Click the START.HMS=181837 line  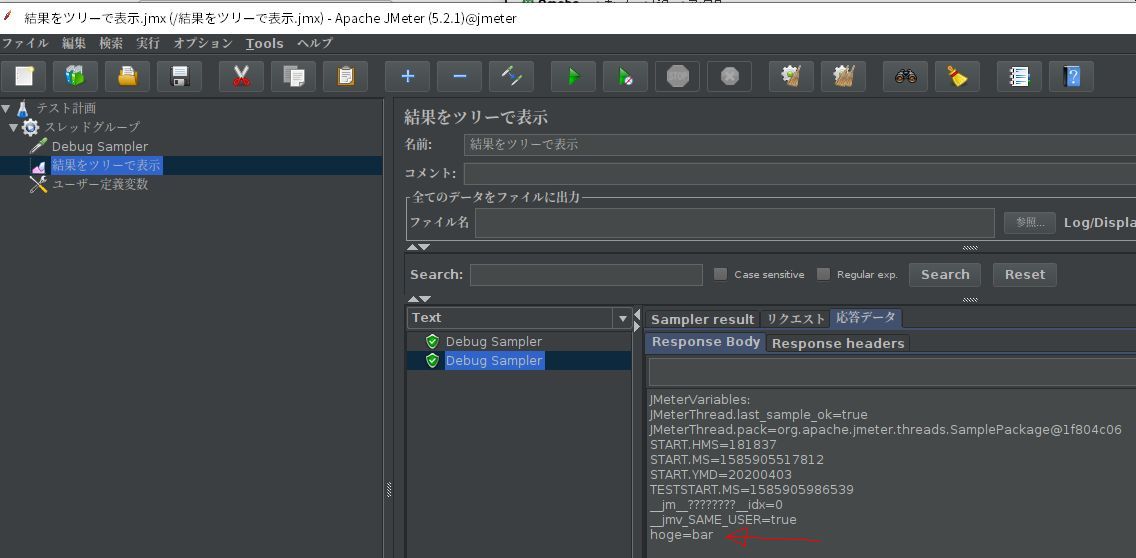(x=713, y=444)
